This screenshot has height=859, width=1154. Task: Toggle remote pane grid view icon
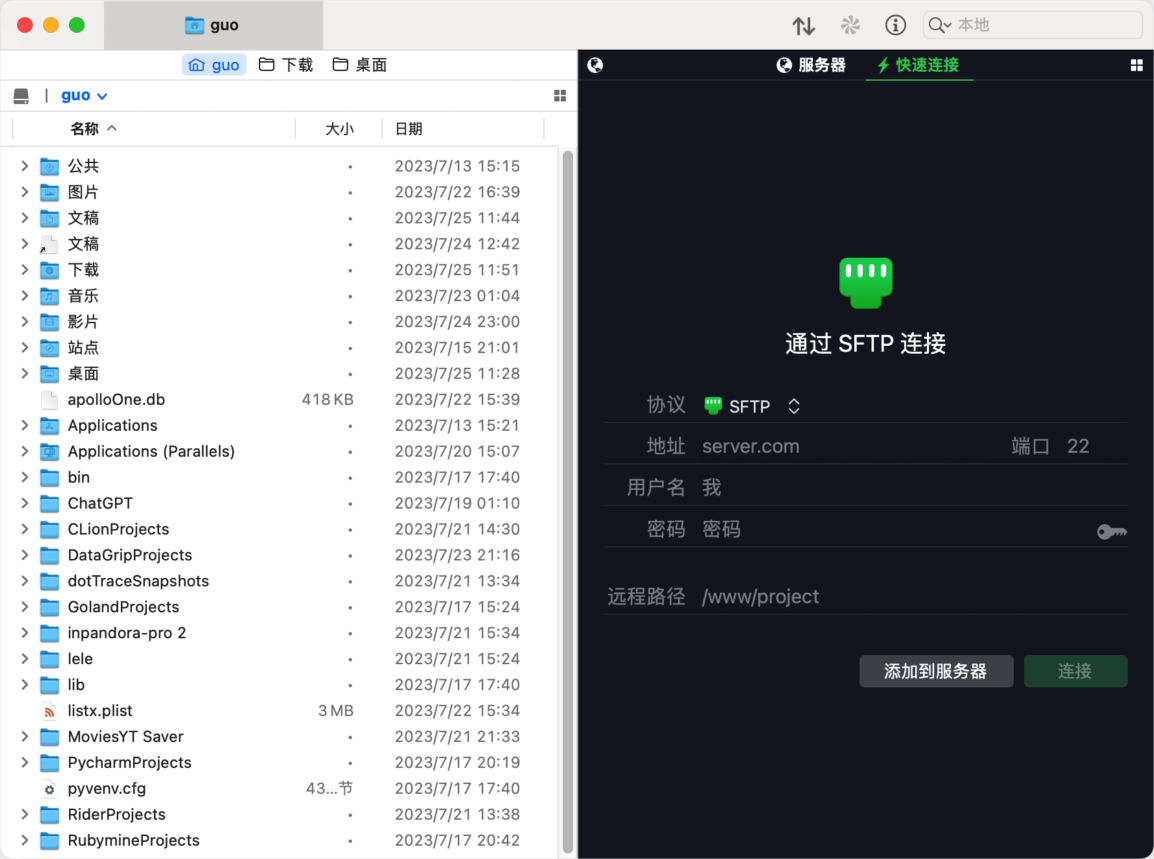pos(1136,66)
